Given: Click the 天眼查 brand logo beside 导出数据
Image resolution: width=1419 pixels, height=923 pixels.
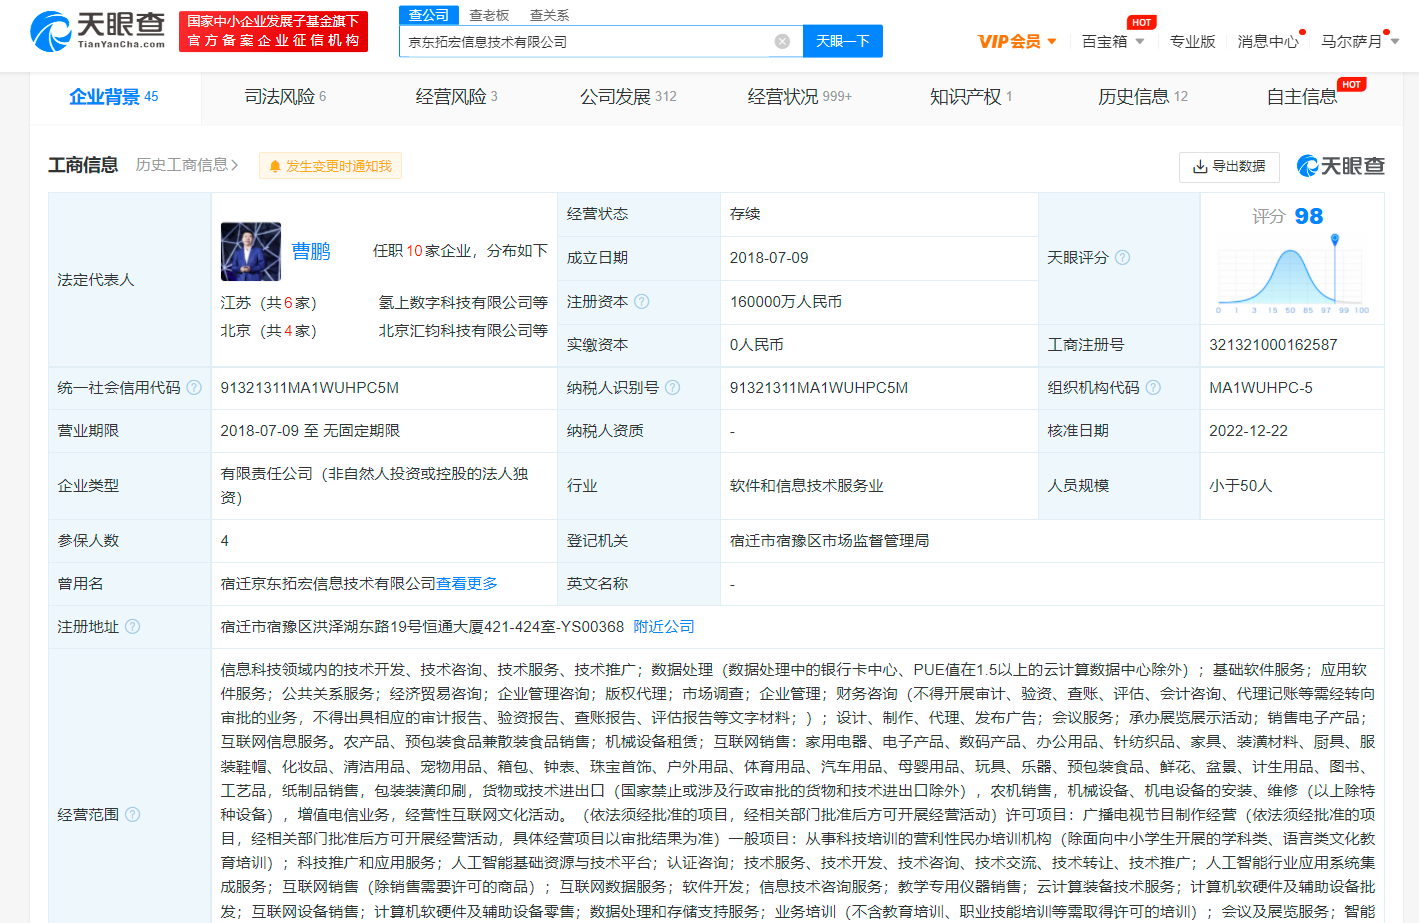Looking at the screenshot, I should (1340, 166).
